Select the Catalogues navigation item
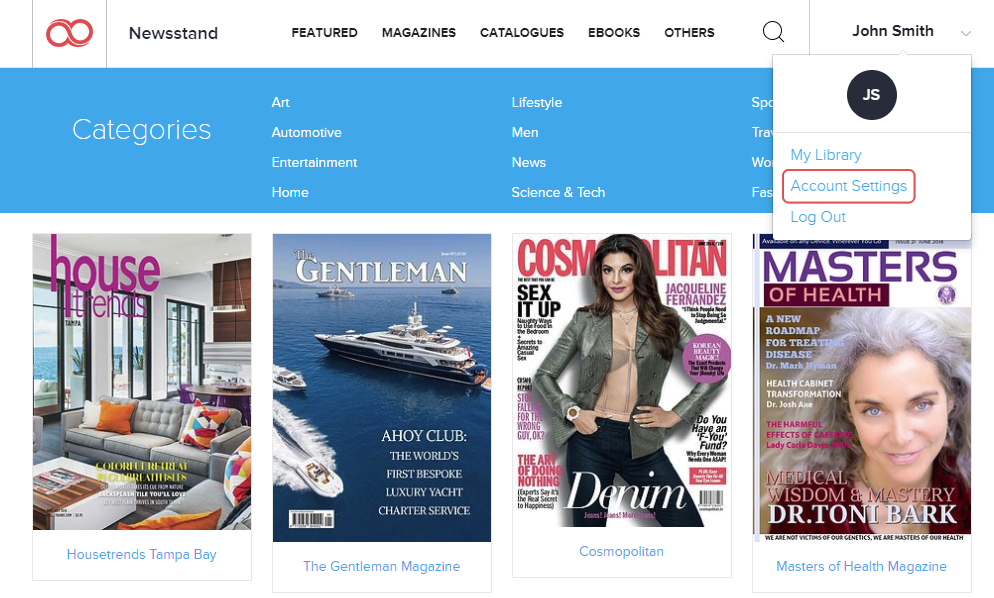 point(521,33)
